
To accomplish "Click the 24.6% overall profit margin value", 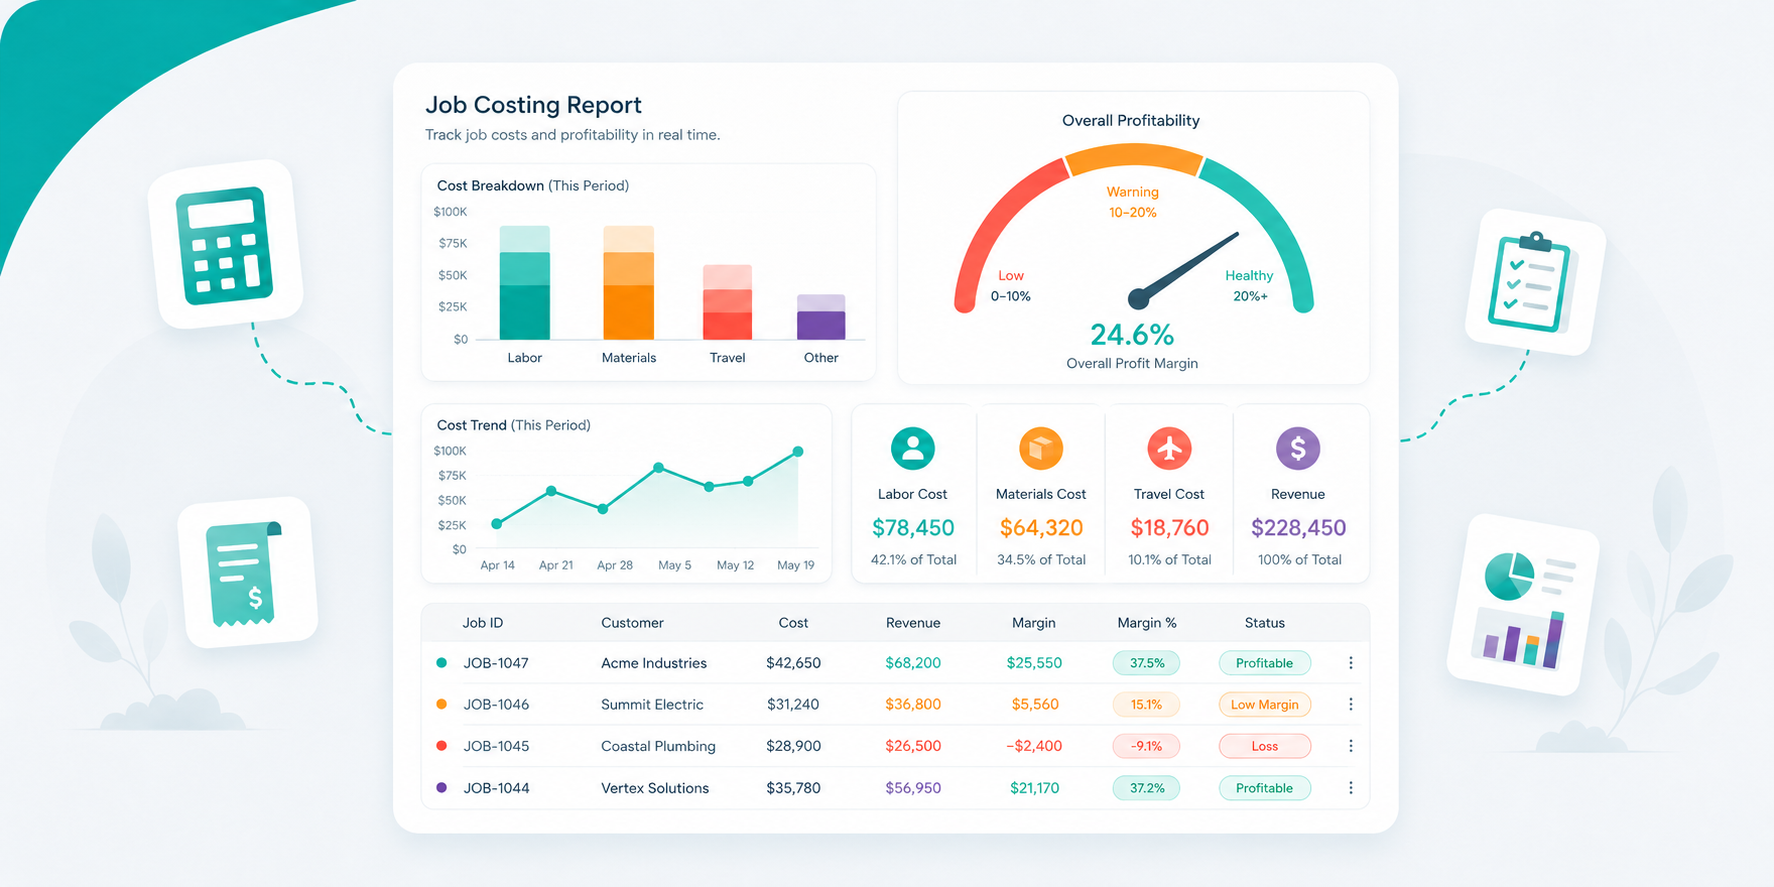I will click(1132, 334).
